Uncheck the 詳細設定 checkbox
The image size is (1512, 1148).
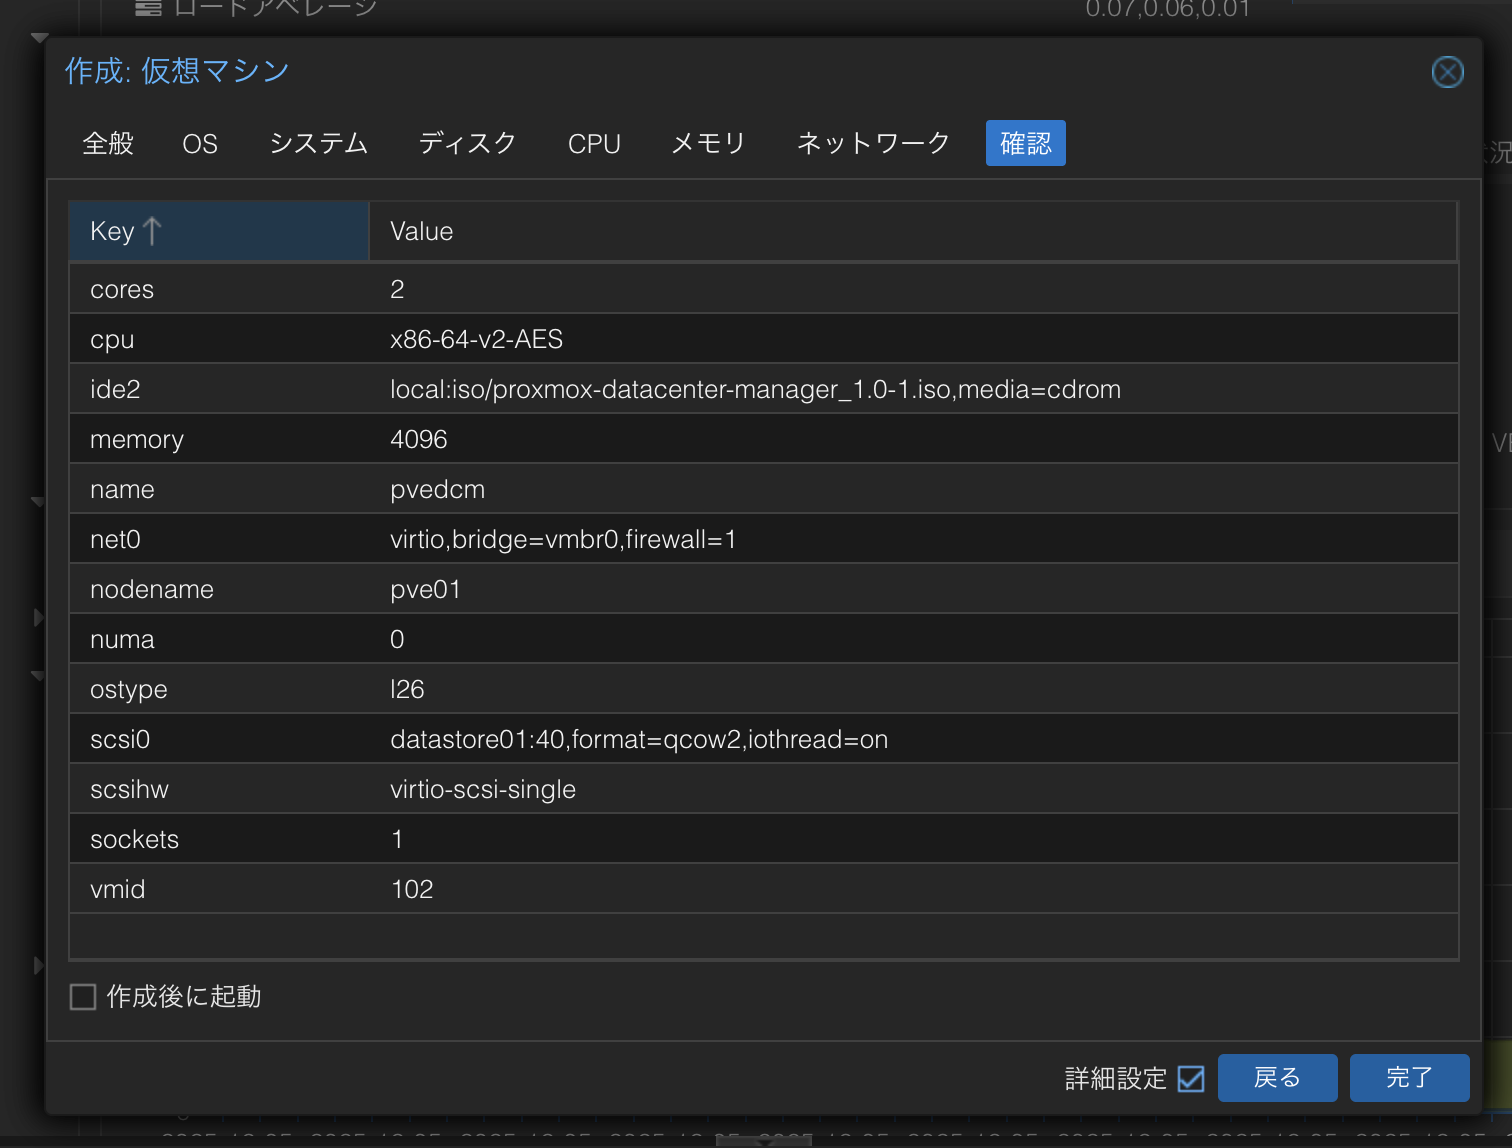click(1191, 1079)
